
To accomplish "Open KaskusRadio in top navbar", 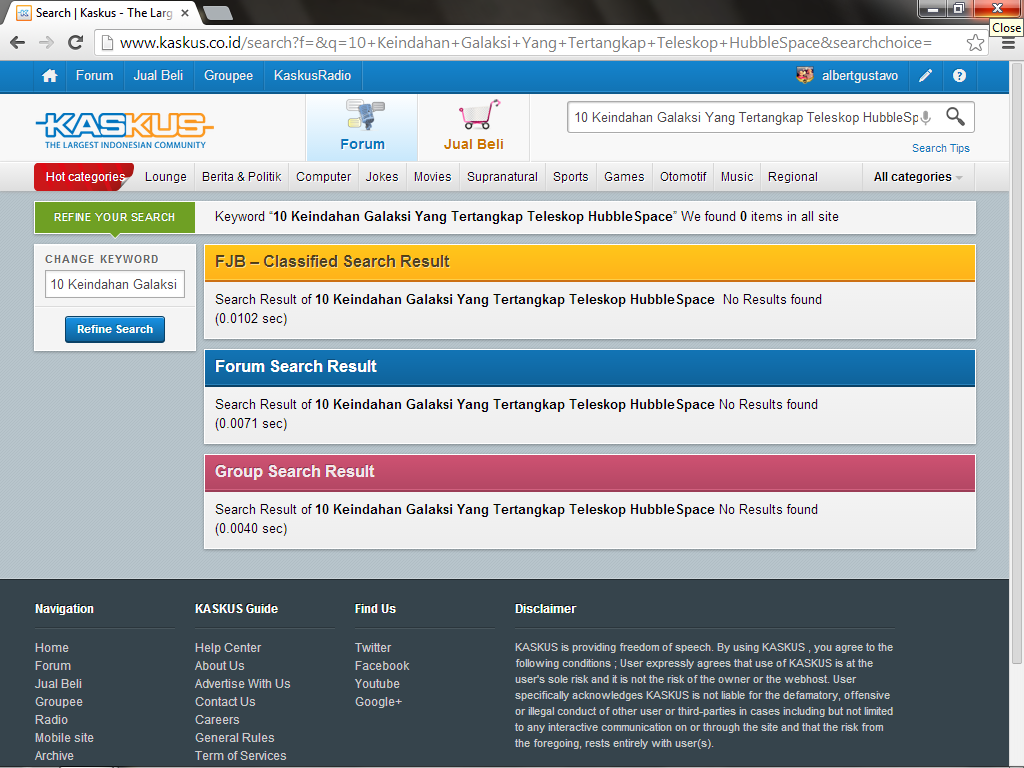I will point(312,76).
